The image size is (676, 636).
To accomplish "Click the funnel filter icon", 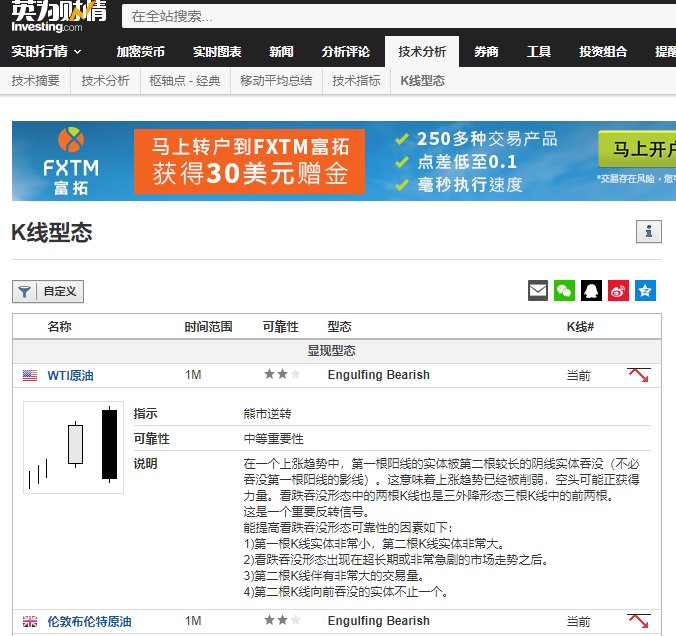I will [x=25, y=292].
